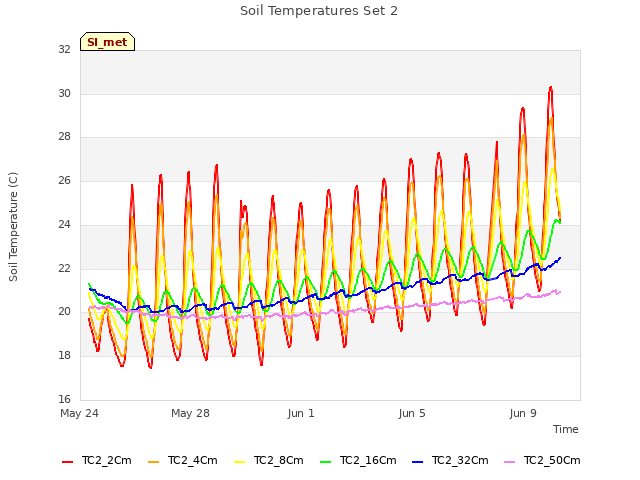This screenshot has width=640, height=480.
Task: Click the 20 y-axis tick label
Action: 64,311
